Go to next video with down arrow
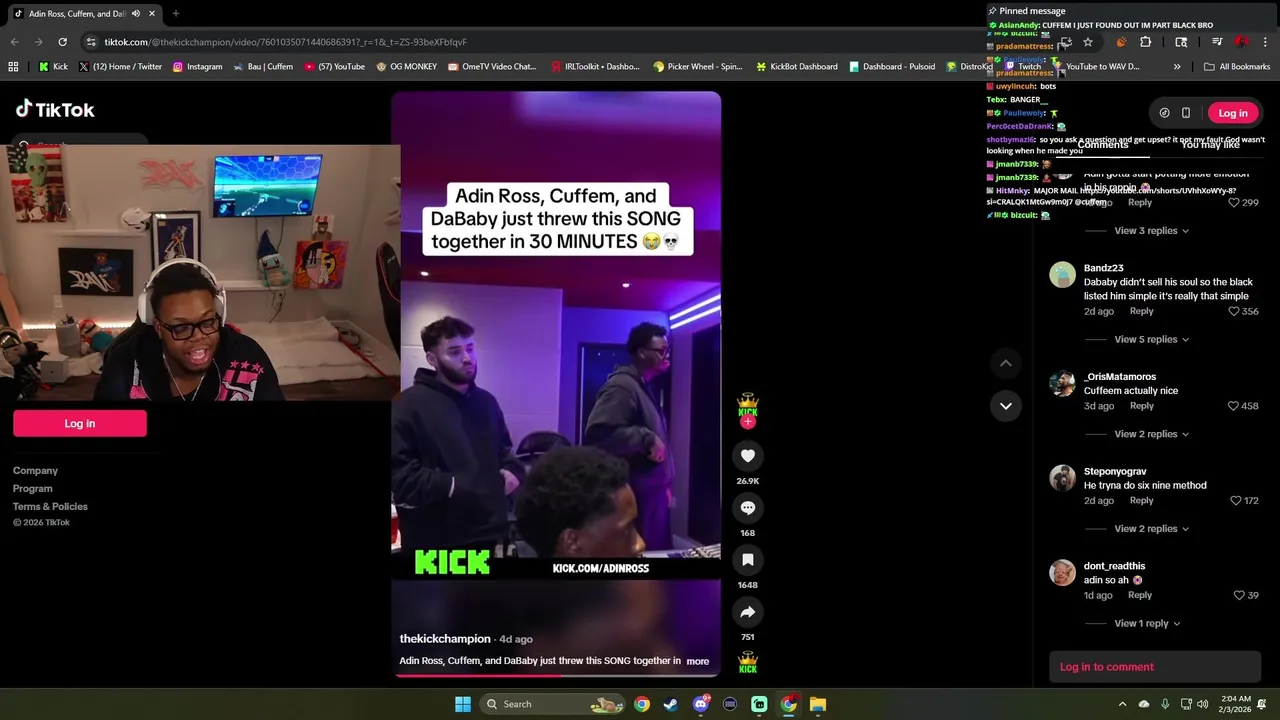Screen dimensions: 1280x720 coord(1005,406)
